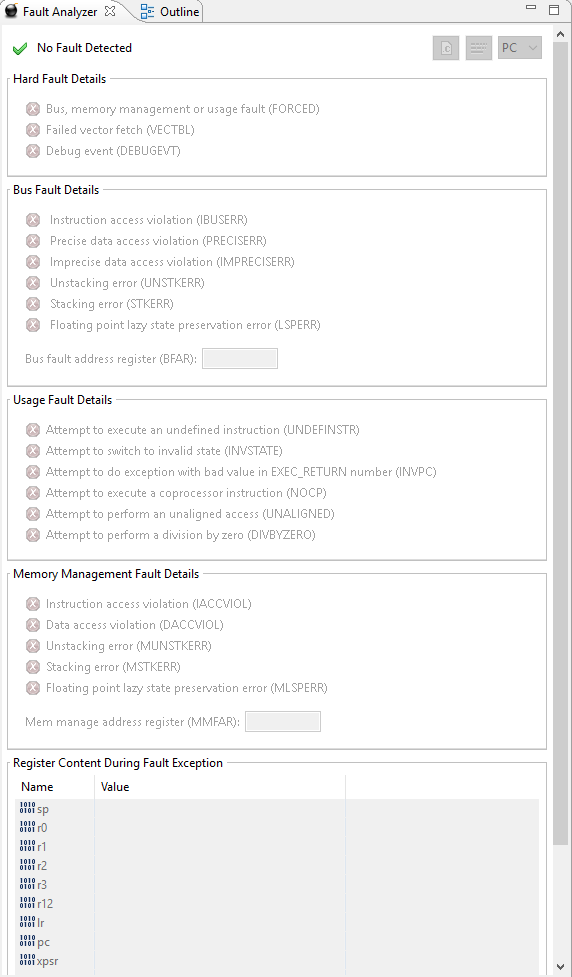Viewport: 572px width, 977px height.
Task: Click the green No Fault Detected checkmark
Action: click(20, 49)
